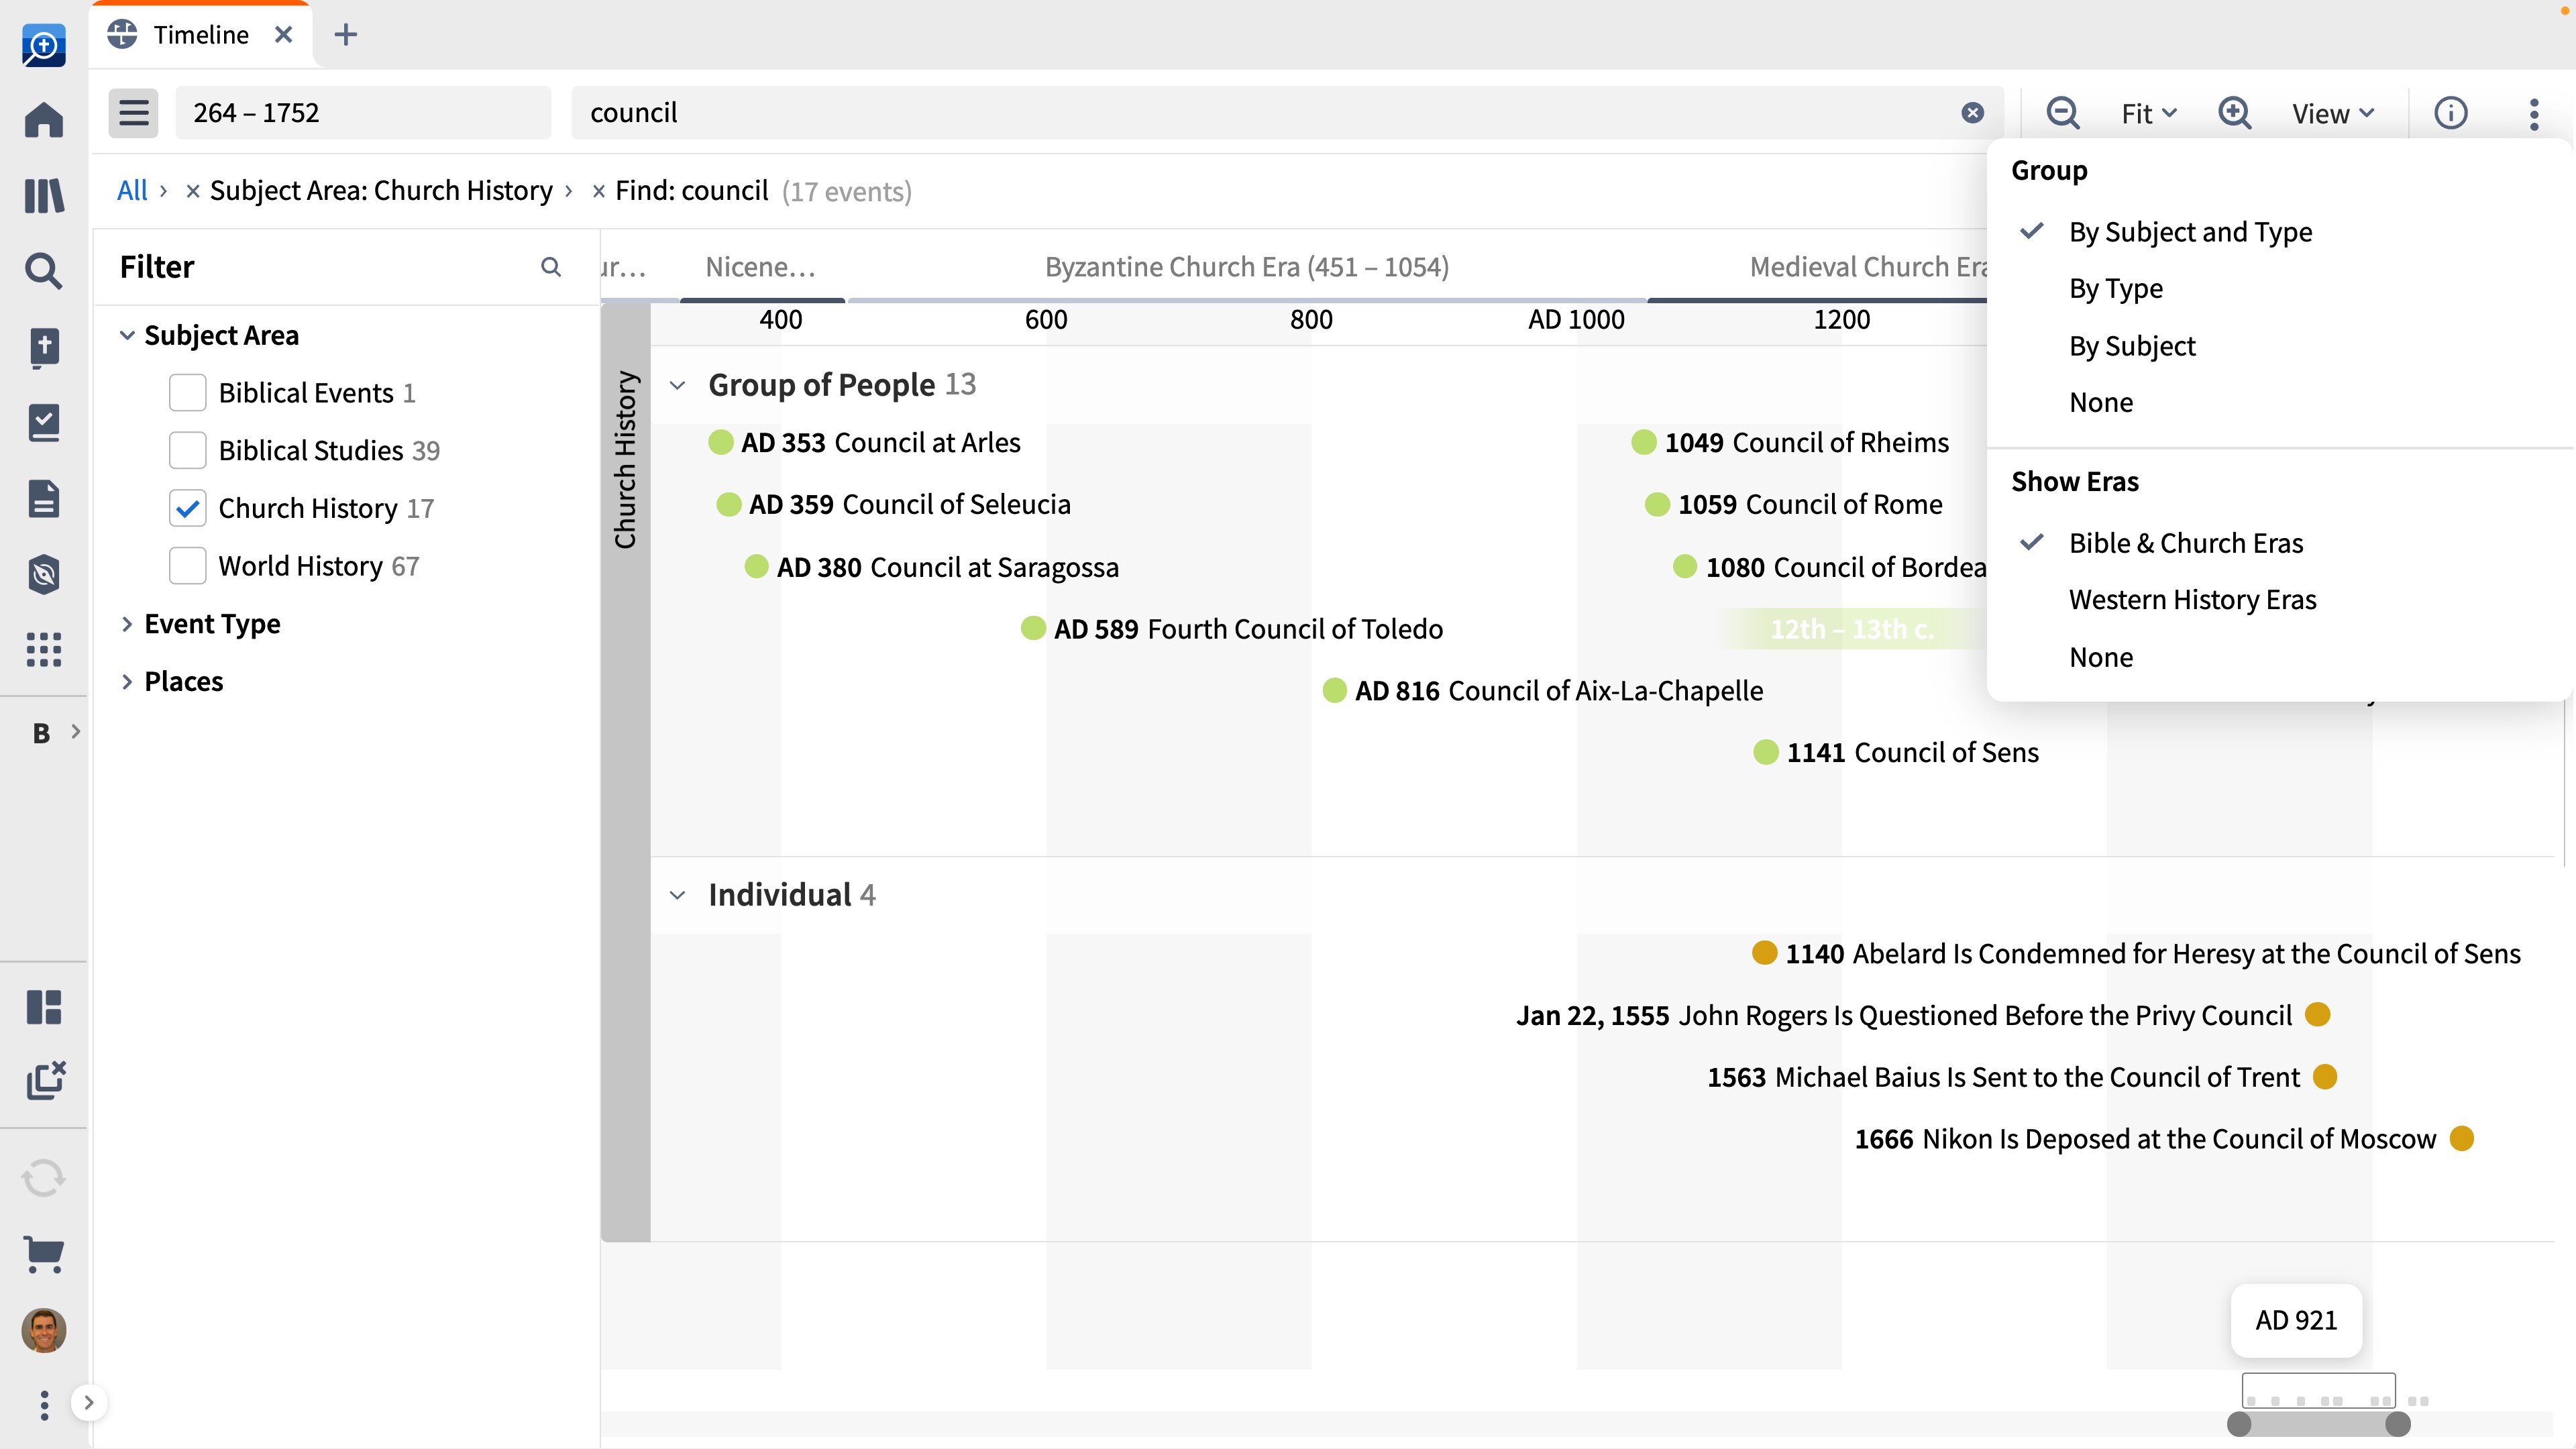The height and width of the screenshot is (1449, 2576).
Task: Clear the council search text
Action: pyautogui.click(x=1972, y=113)
